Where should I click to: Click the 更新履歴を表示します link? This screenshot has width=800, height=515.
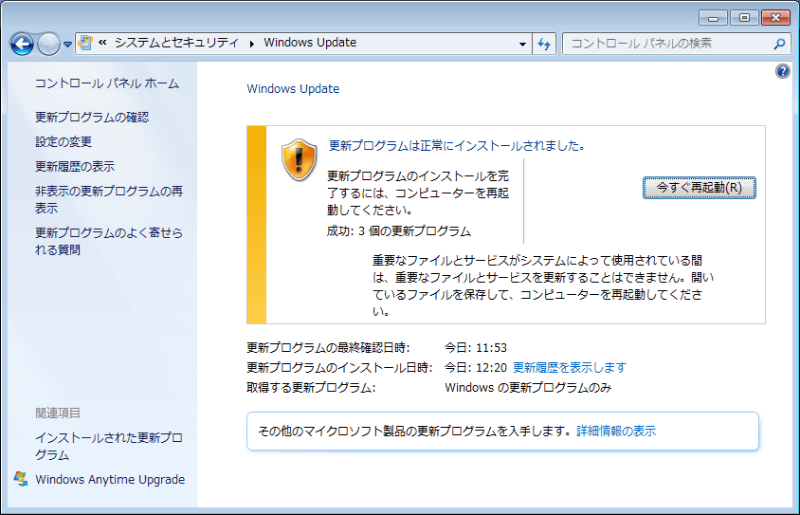[x=569, y=367]
